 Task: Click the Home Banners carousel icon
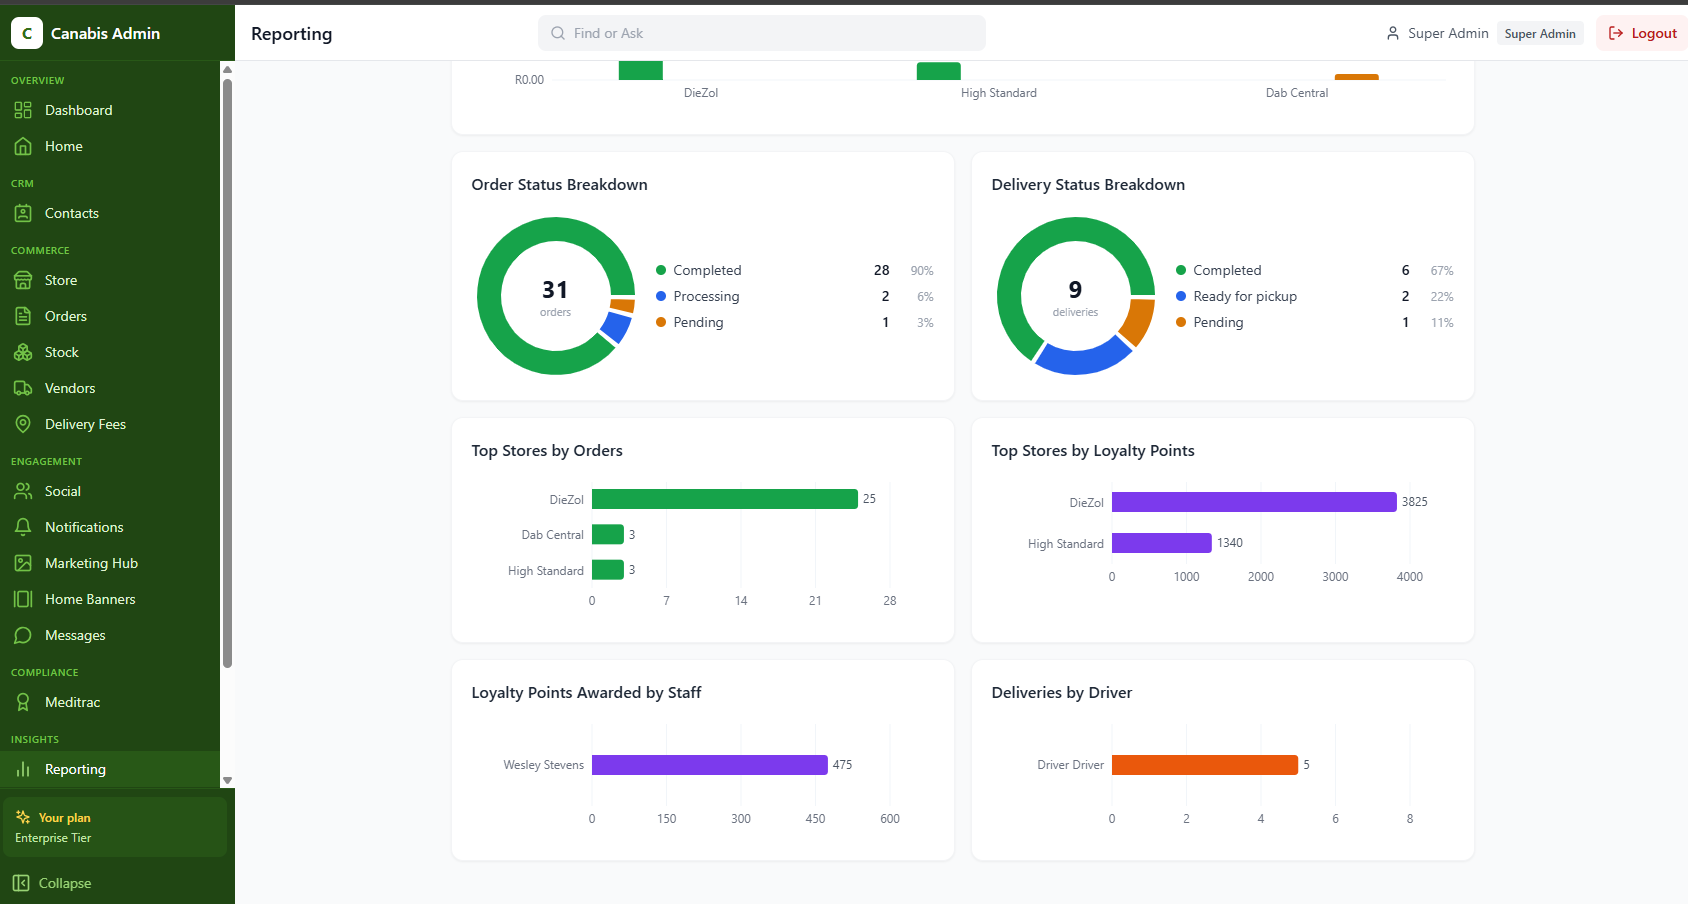pyautogui.click(x=23, y=599)
